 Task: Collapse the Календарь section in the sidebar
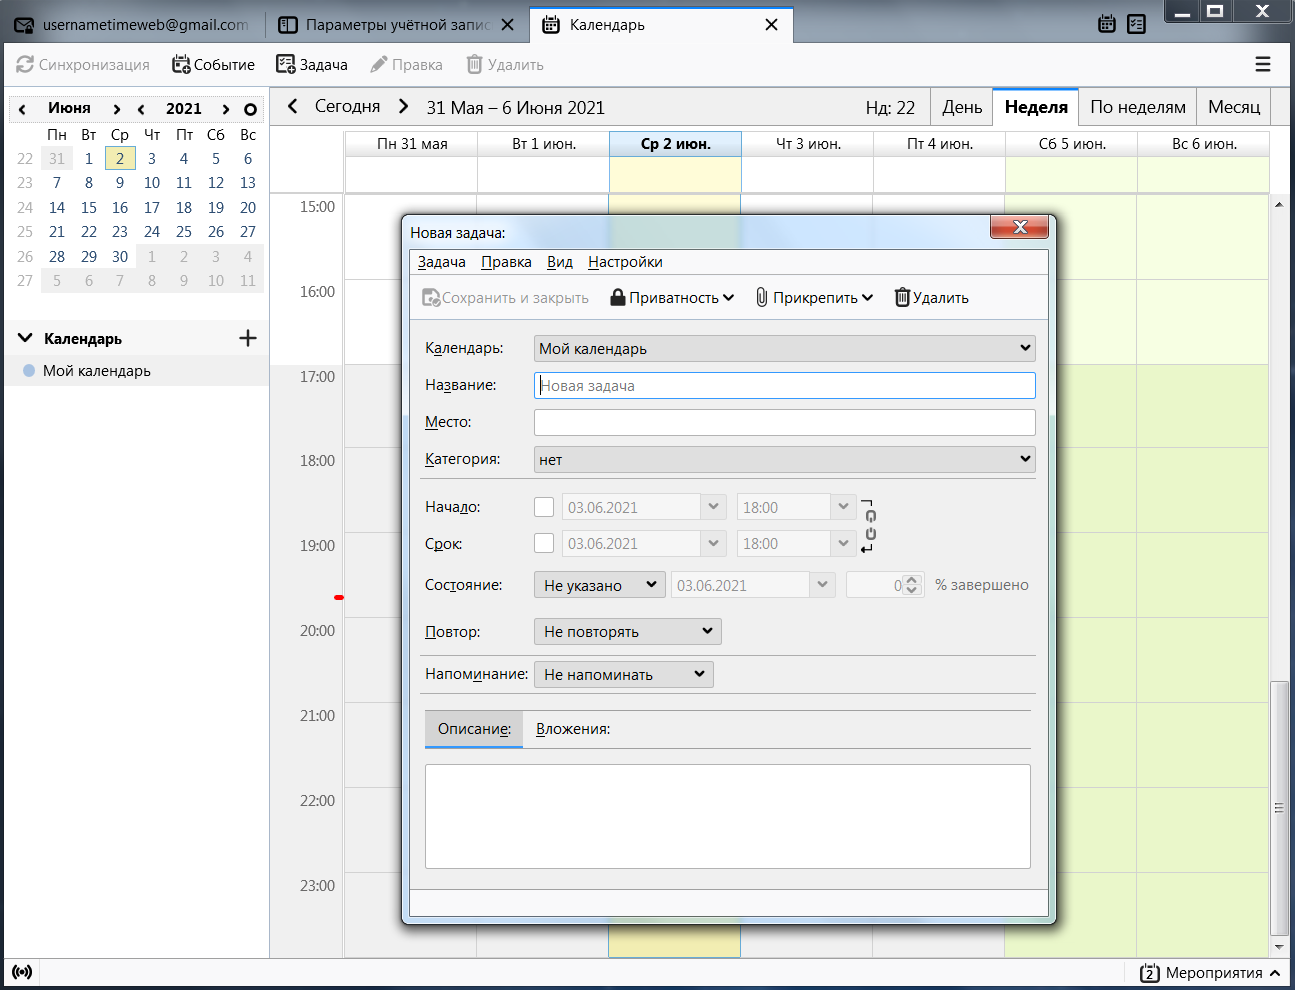[25, 338]
